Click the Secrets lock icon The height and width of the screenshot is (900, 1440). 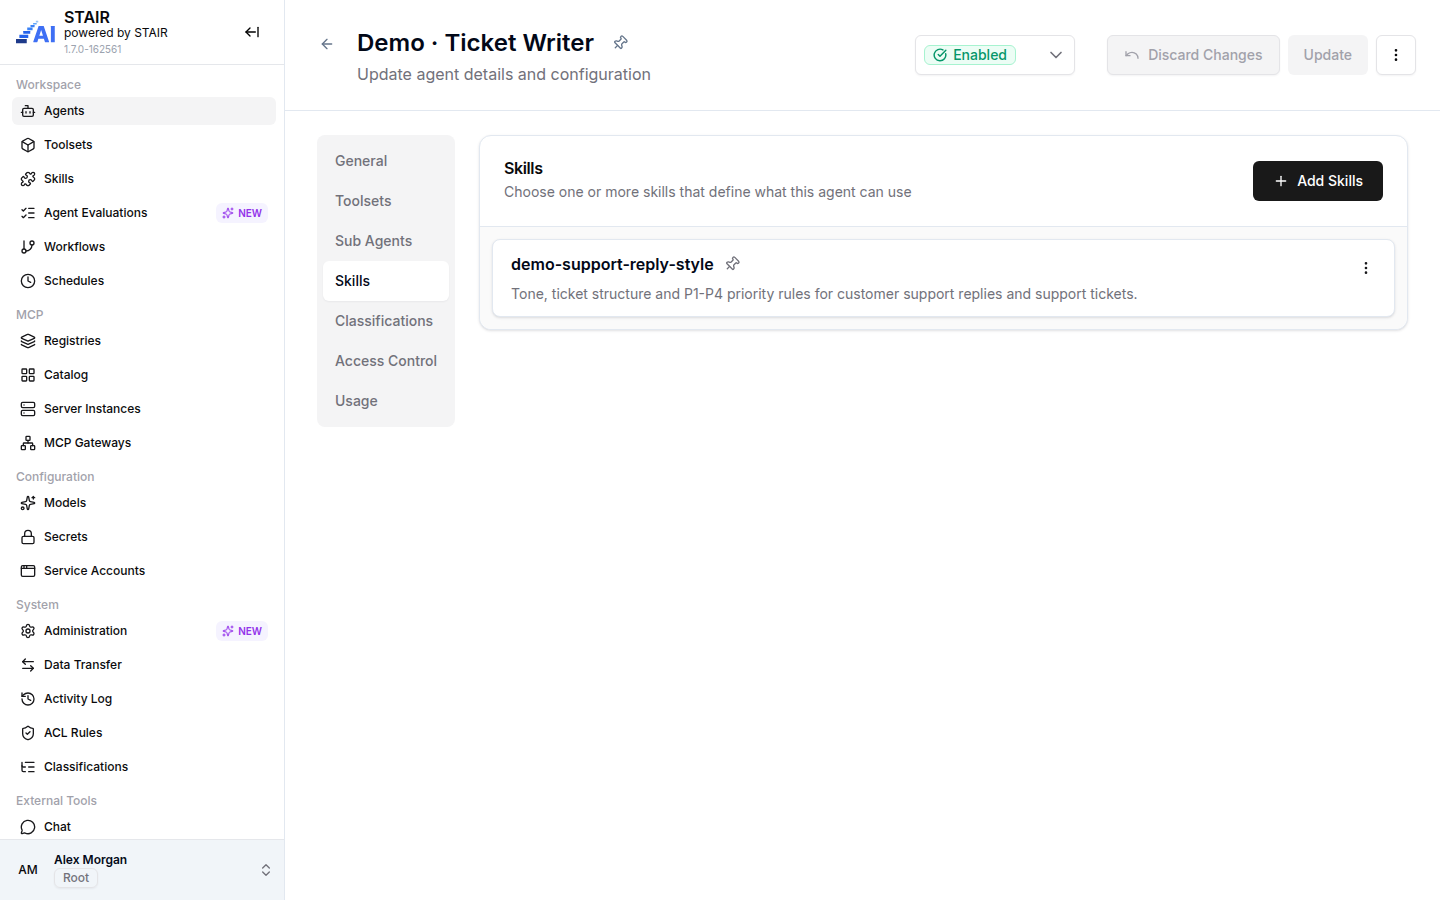point(28,537)
